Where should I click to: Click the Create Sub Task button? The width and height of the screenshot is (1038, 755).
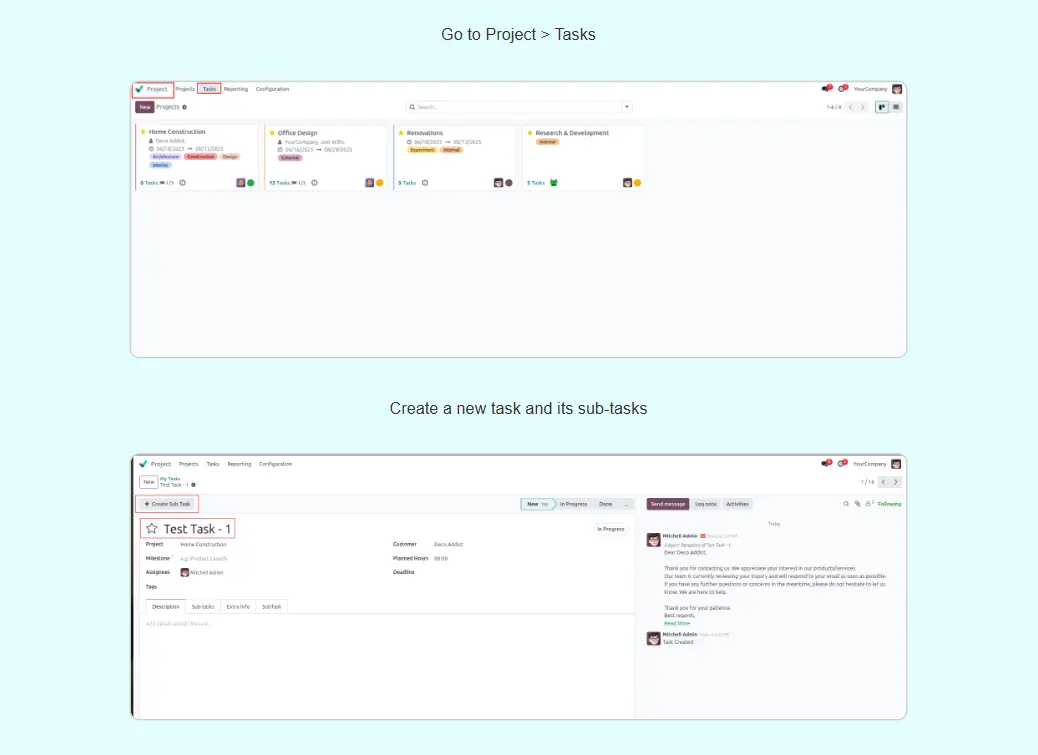coord(168,504)
